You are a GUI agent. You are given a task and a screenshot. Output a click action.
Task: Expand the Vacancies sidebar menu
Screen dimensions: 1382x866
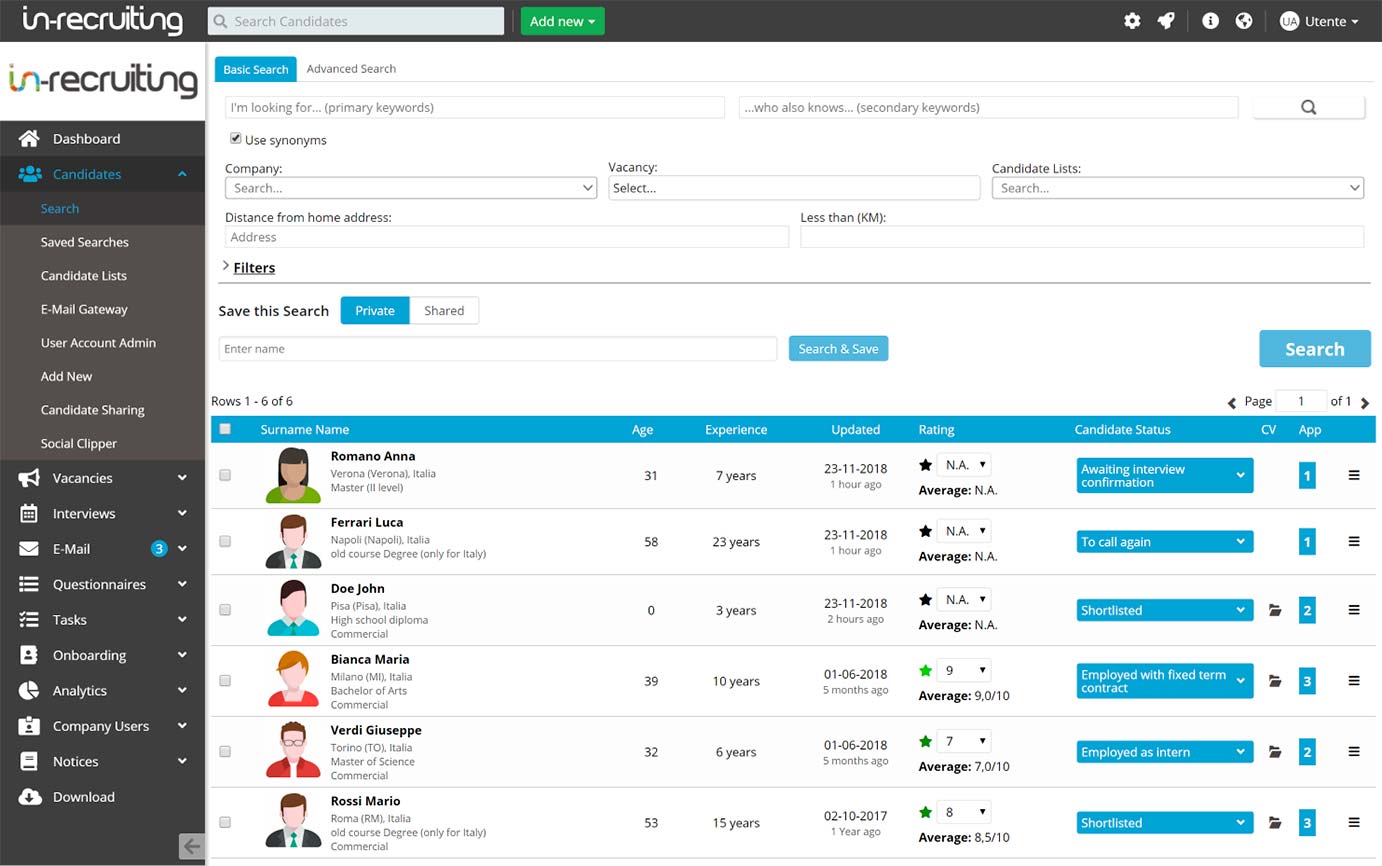coord(102,478)
